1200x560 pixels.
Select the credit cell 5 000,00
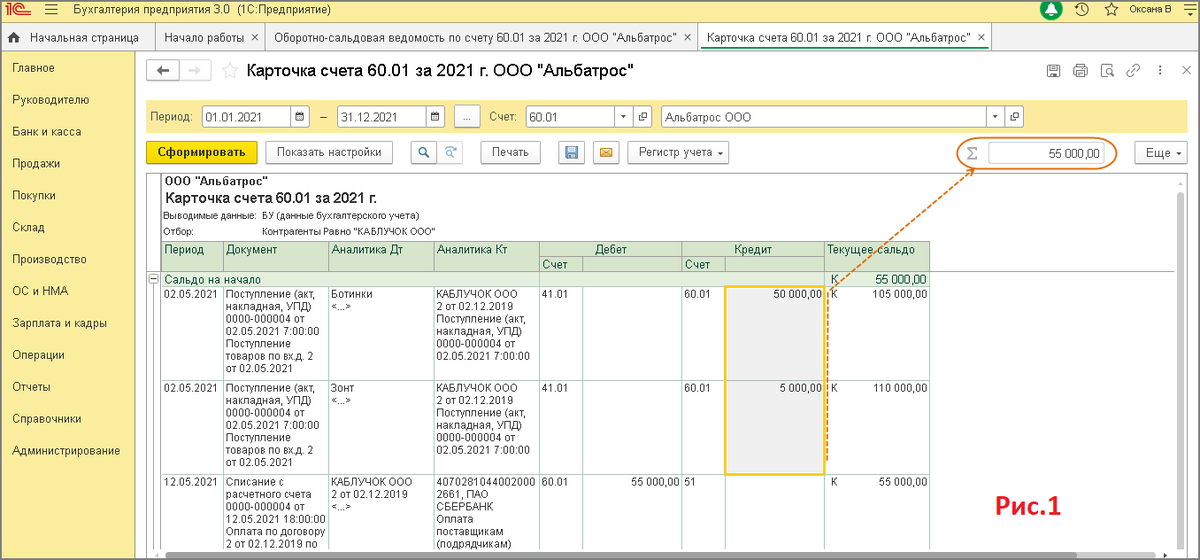coord(774,427)
